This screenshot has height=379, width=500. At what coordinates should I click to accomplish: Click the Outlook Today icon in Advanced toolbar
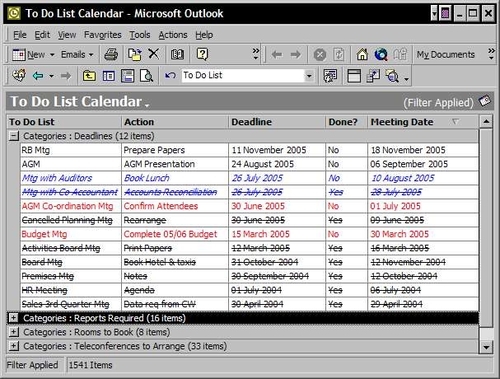(x=19, y=76)
